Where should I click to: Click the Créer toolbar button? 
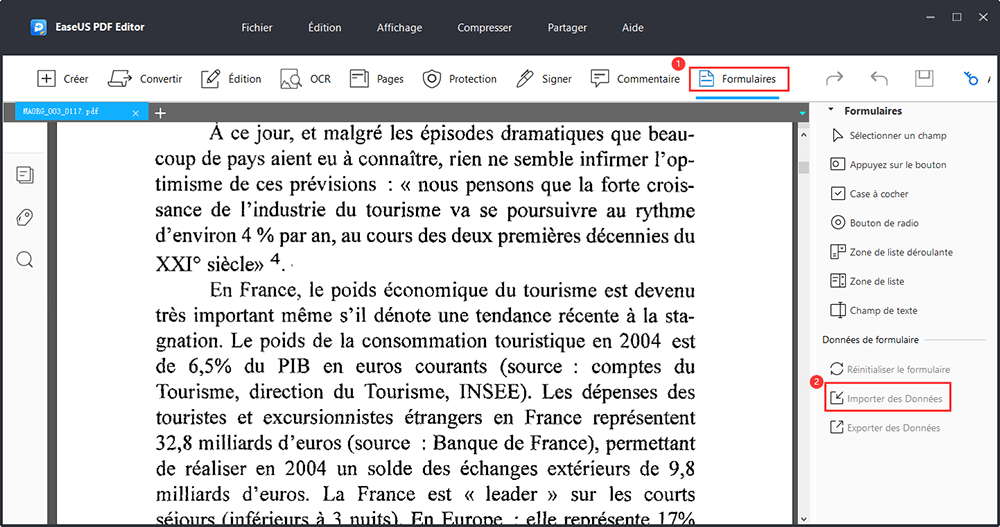click(62, 78)
